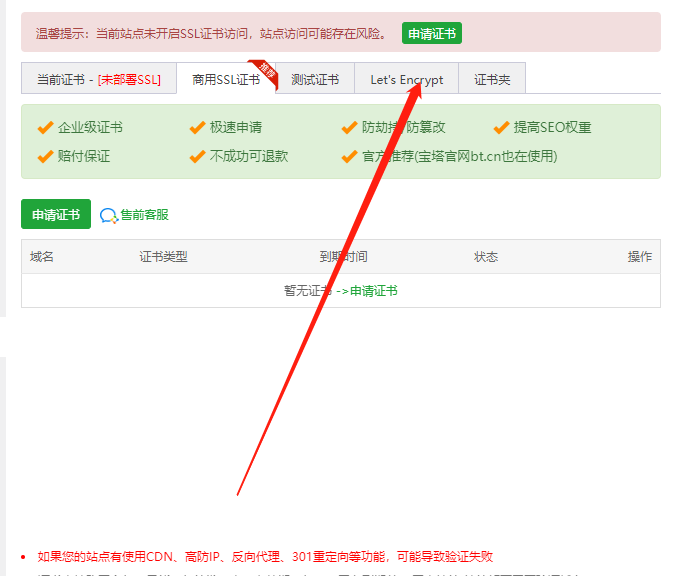This screenshot has height=576, width=673.
Task: Click the red 推荐 ribbon badge
Action: coord(266,71)
